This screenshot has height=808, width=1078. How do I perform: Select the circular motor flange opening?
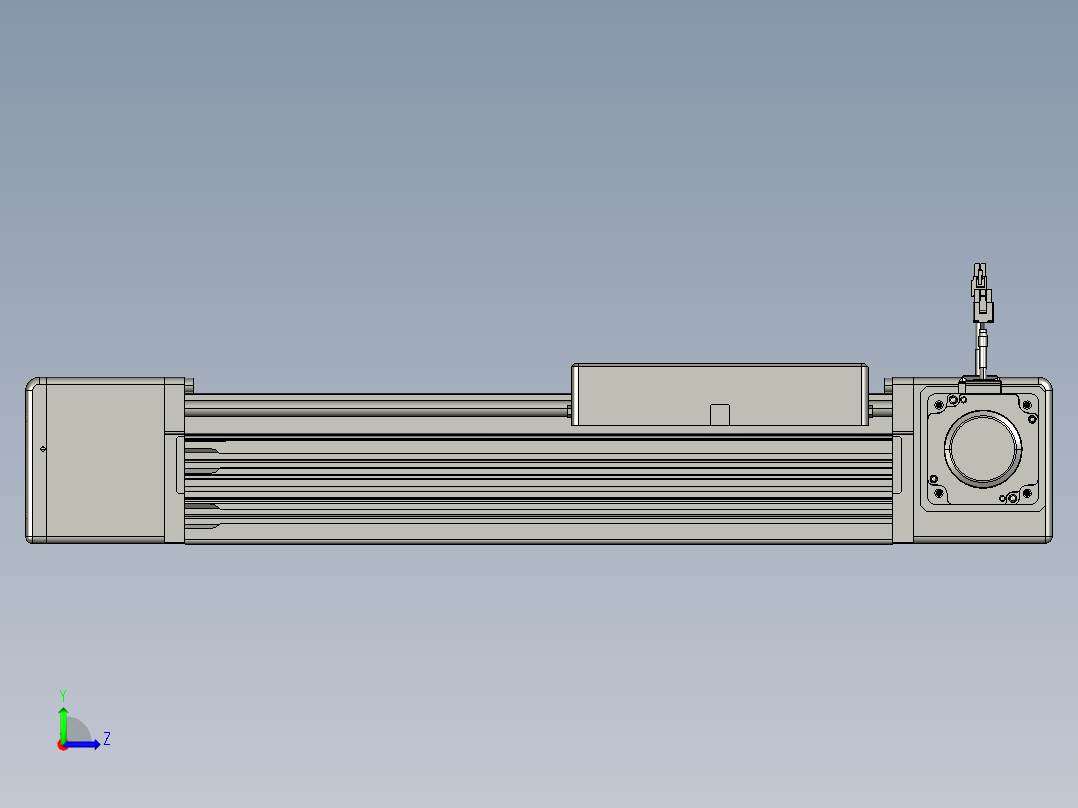click(983, 449)
